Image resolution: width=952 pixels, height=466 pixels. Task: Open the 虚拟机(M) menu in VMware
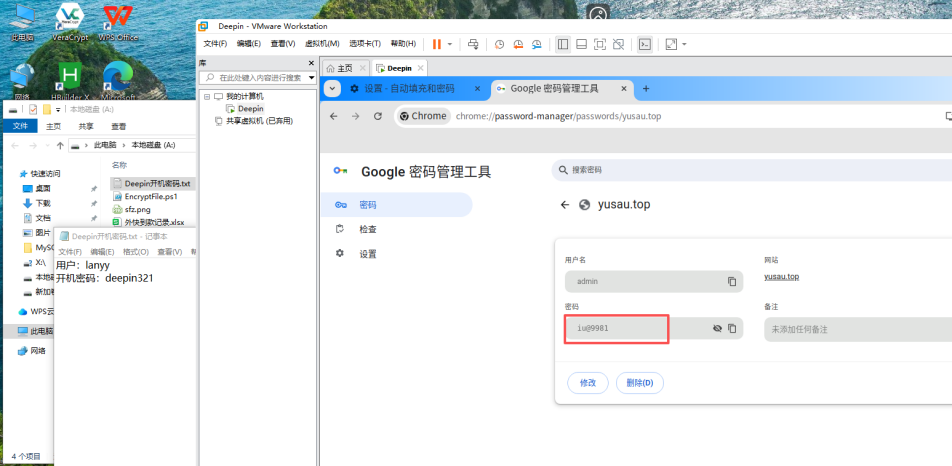tap(322, 44)
